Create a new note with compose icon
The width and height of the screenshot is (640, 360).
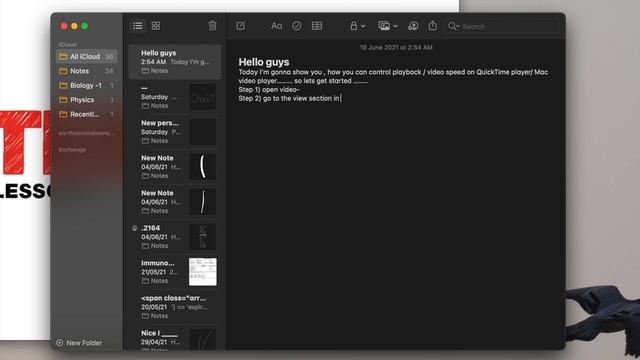pyautogui.click(x=241, y=26)
